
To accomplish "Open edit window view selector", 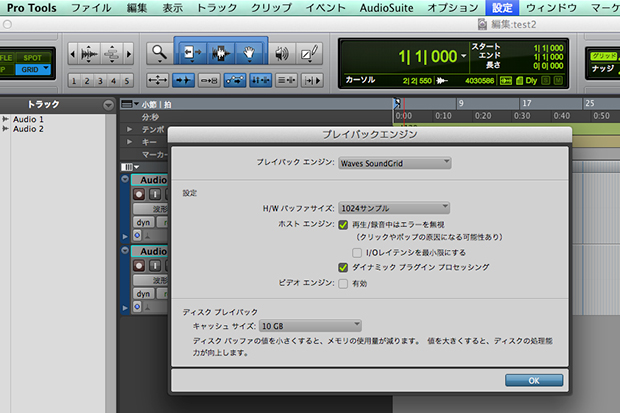I will point(130,167).
